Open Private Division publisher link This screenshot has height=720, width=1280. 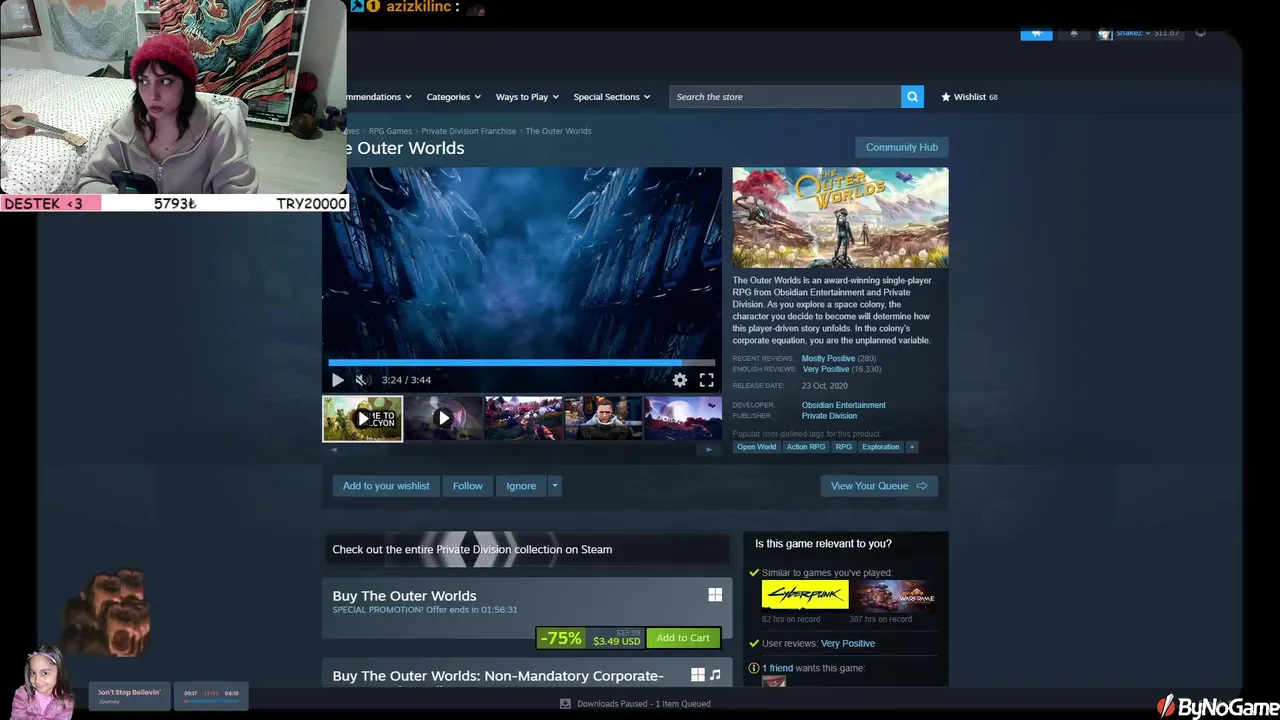point(829,416)
